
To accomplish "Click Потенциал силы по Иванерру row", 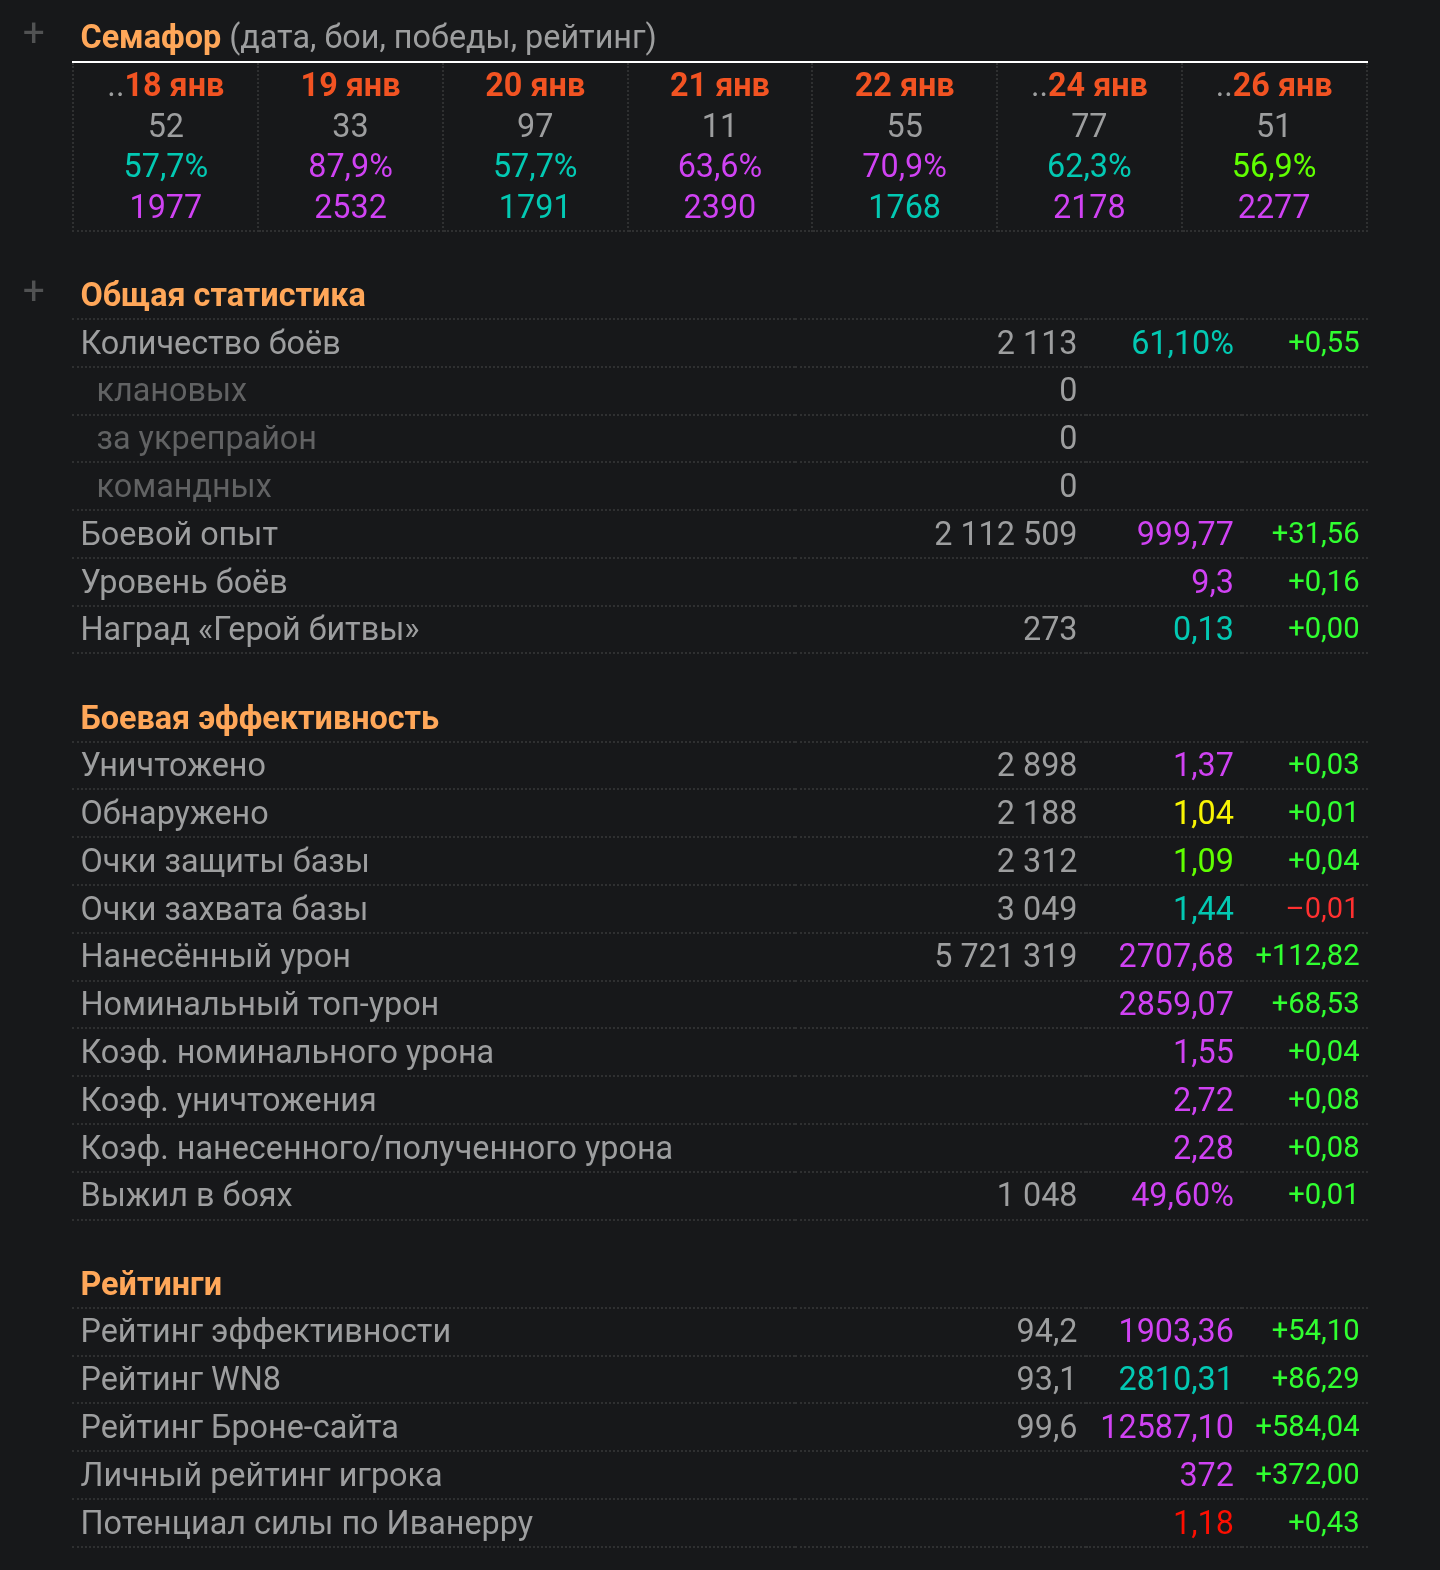I will (306, 1523).
